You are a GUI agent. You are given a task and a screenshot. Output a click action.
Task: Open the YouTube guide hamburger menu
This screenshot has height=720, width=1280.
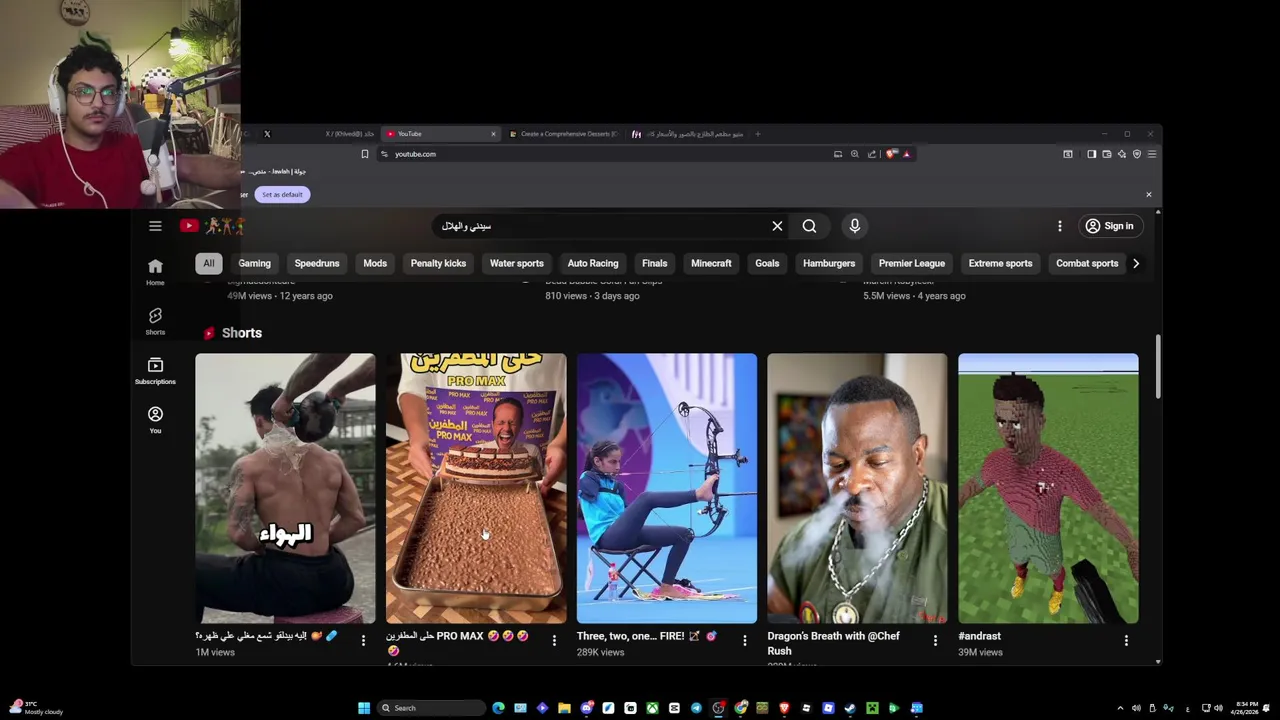(155, 226)
